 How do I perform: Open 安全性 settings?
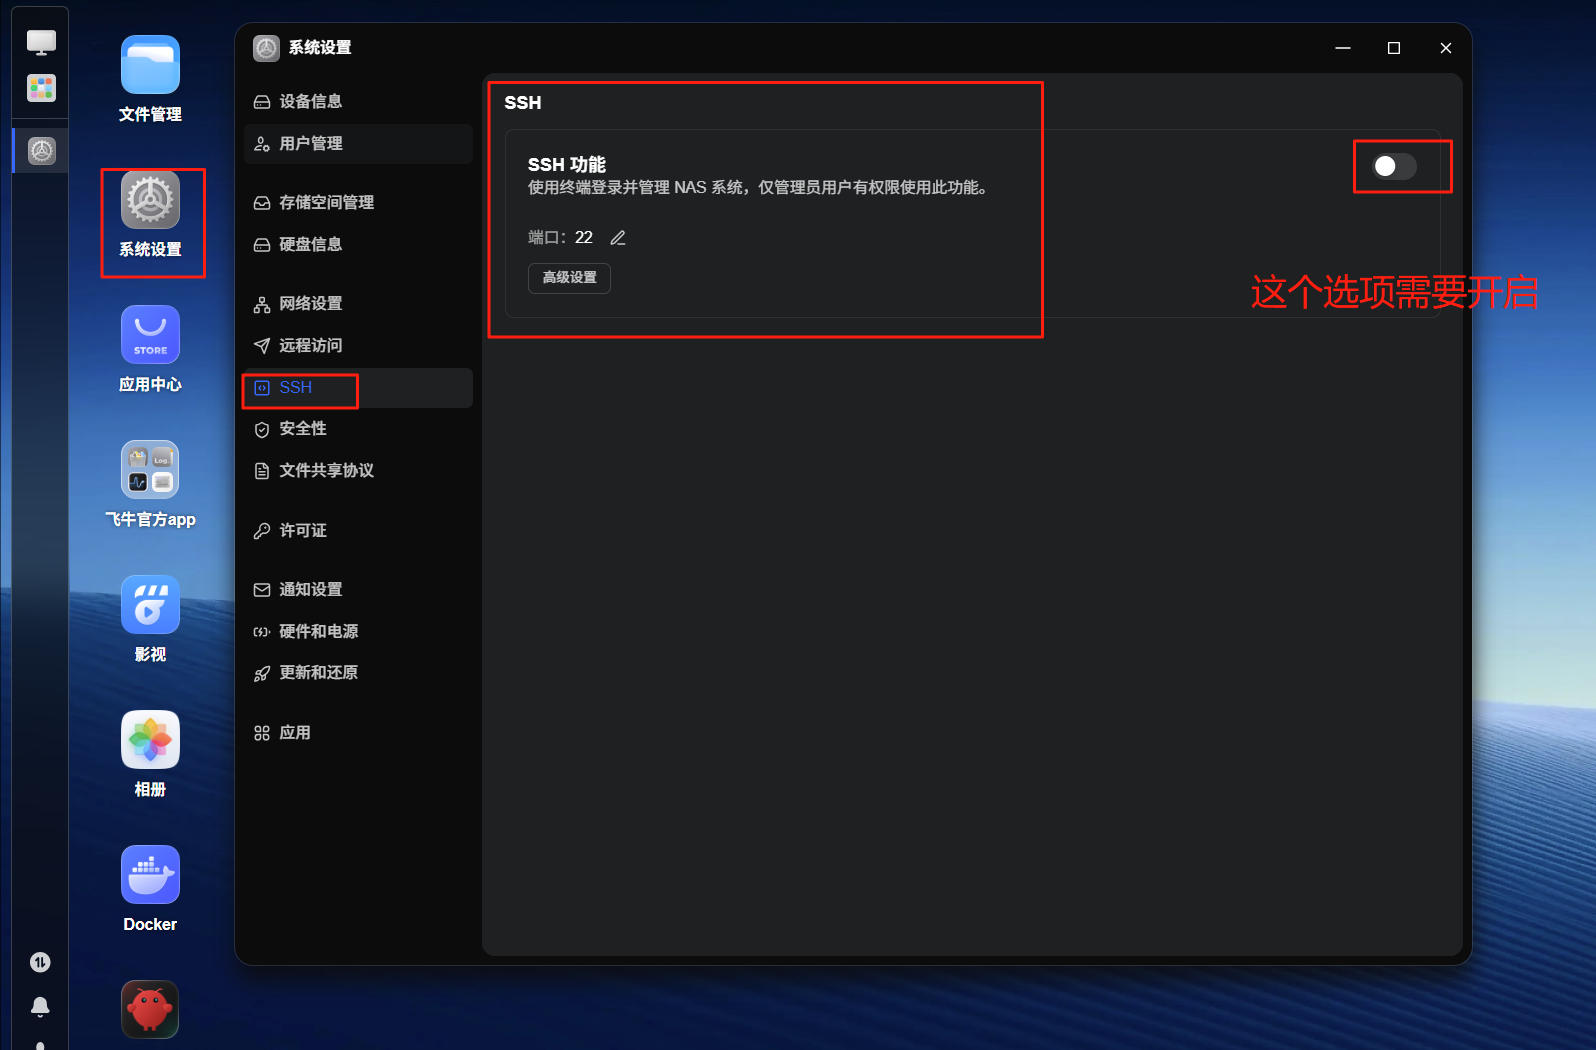(358, 429)
